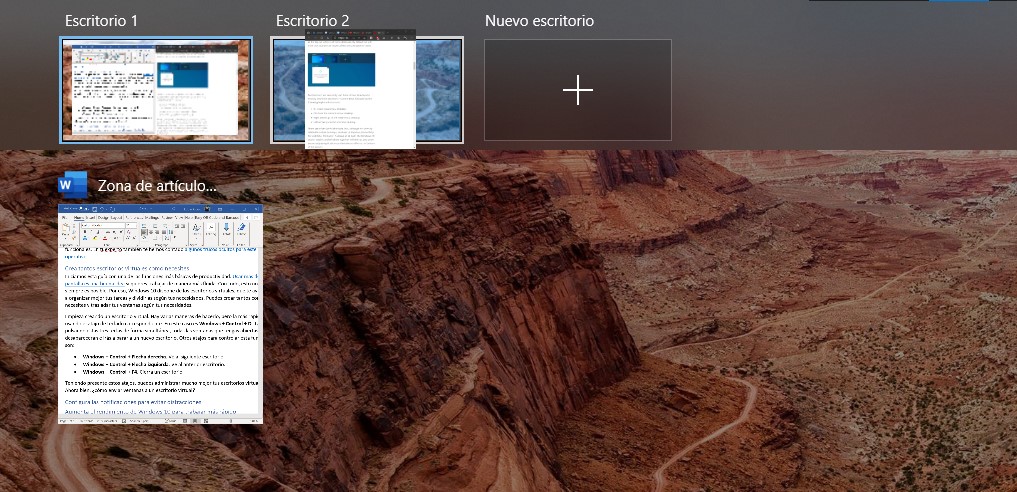Click the "Zona de artículo..." window title
The width and height of the screenshot is (1017, 492).
[x=157, y=186]
